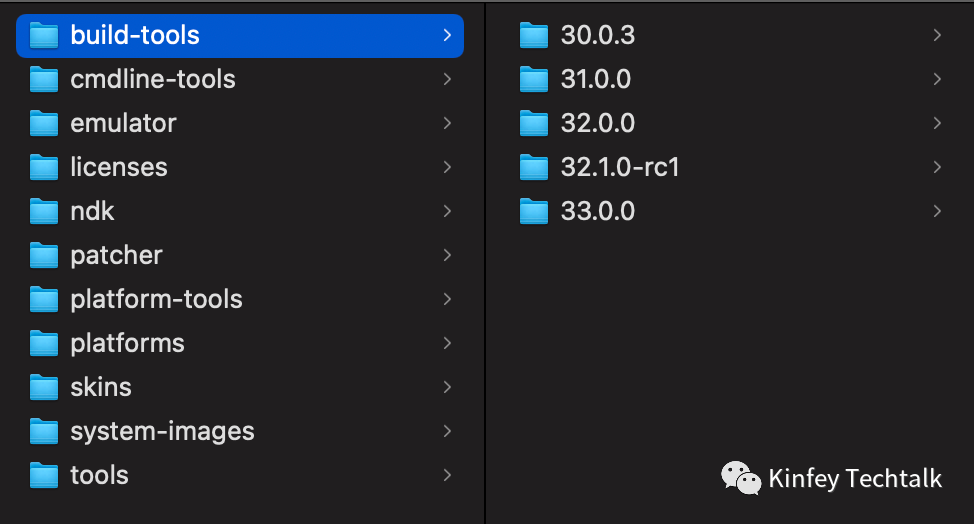Click the system-images folder icon
Screen dimensions: 974x524
coord(44,432)
